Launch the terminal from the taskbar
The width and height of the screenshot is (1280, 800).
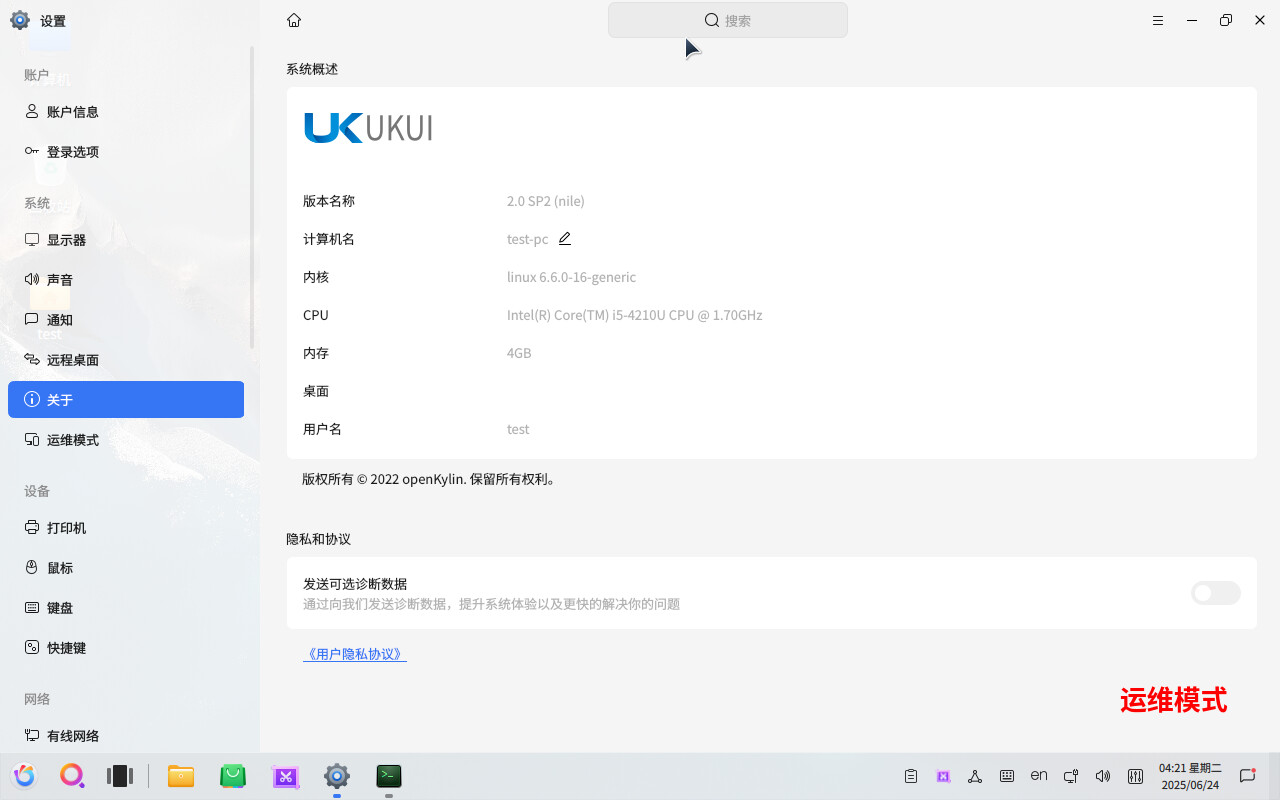(x=389, y=776)
